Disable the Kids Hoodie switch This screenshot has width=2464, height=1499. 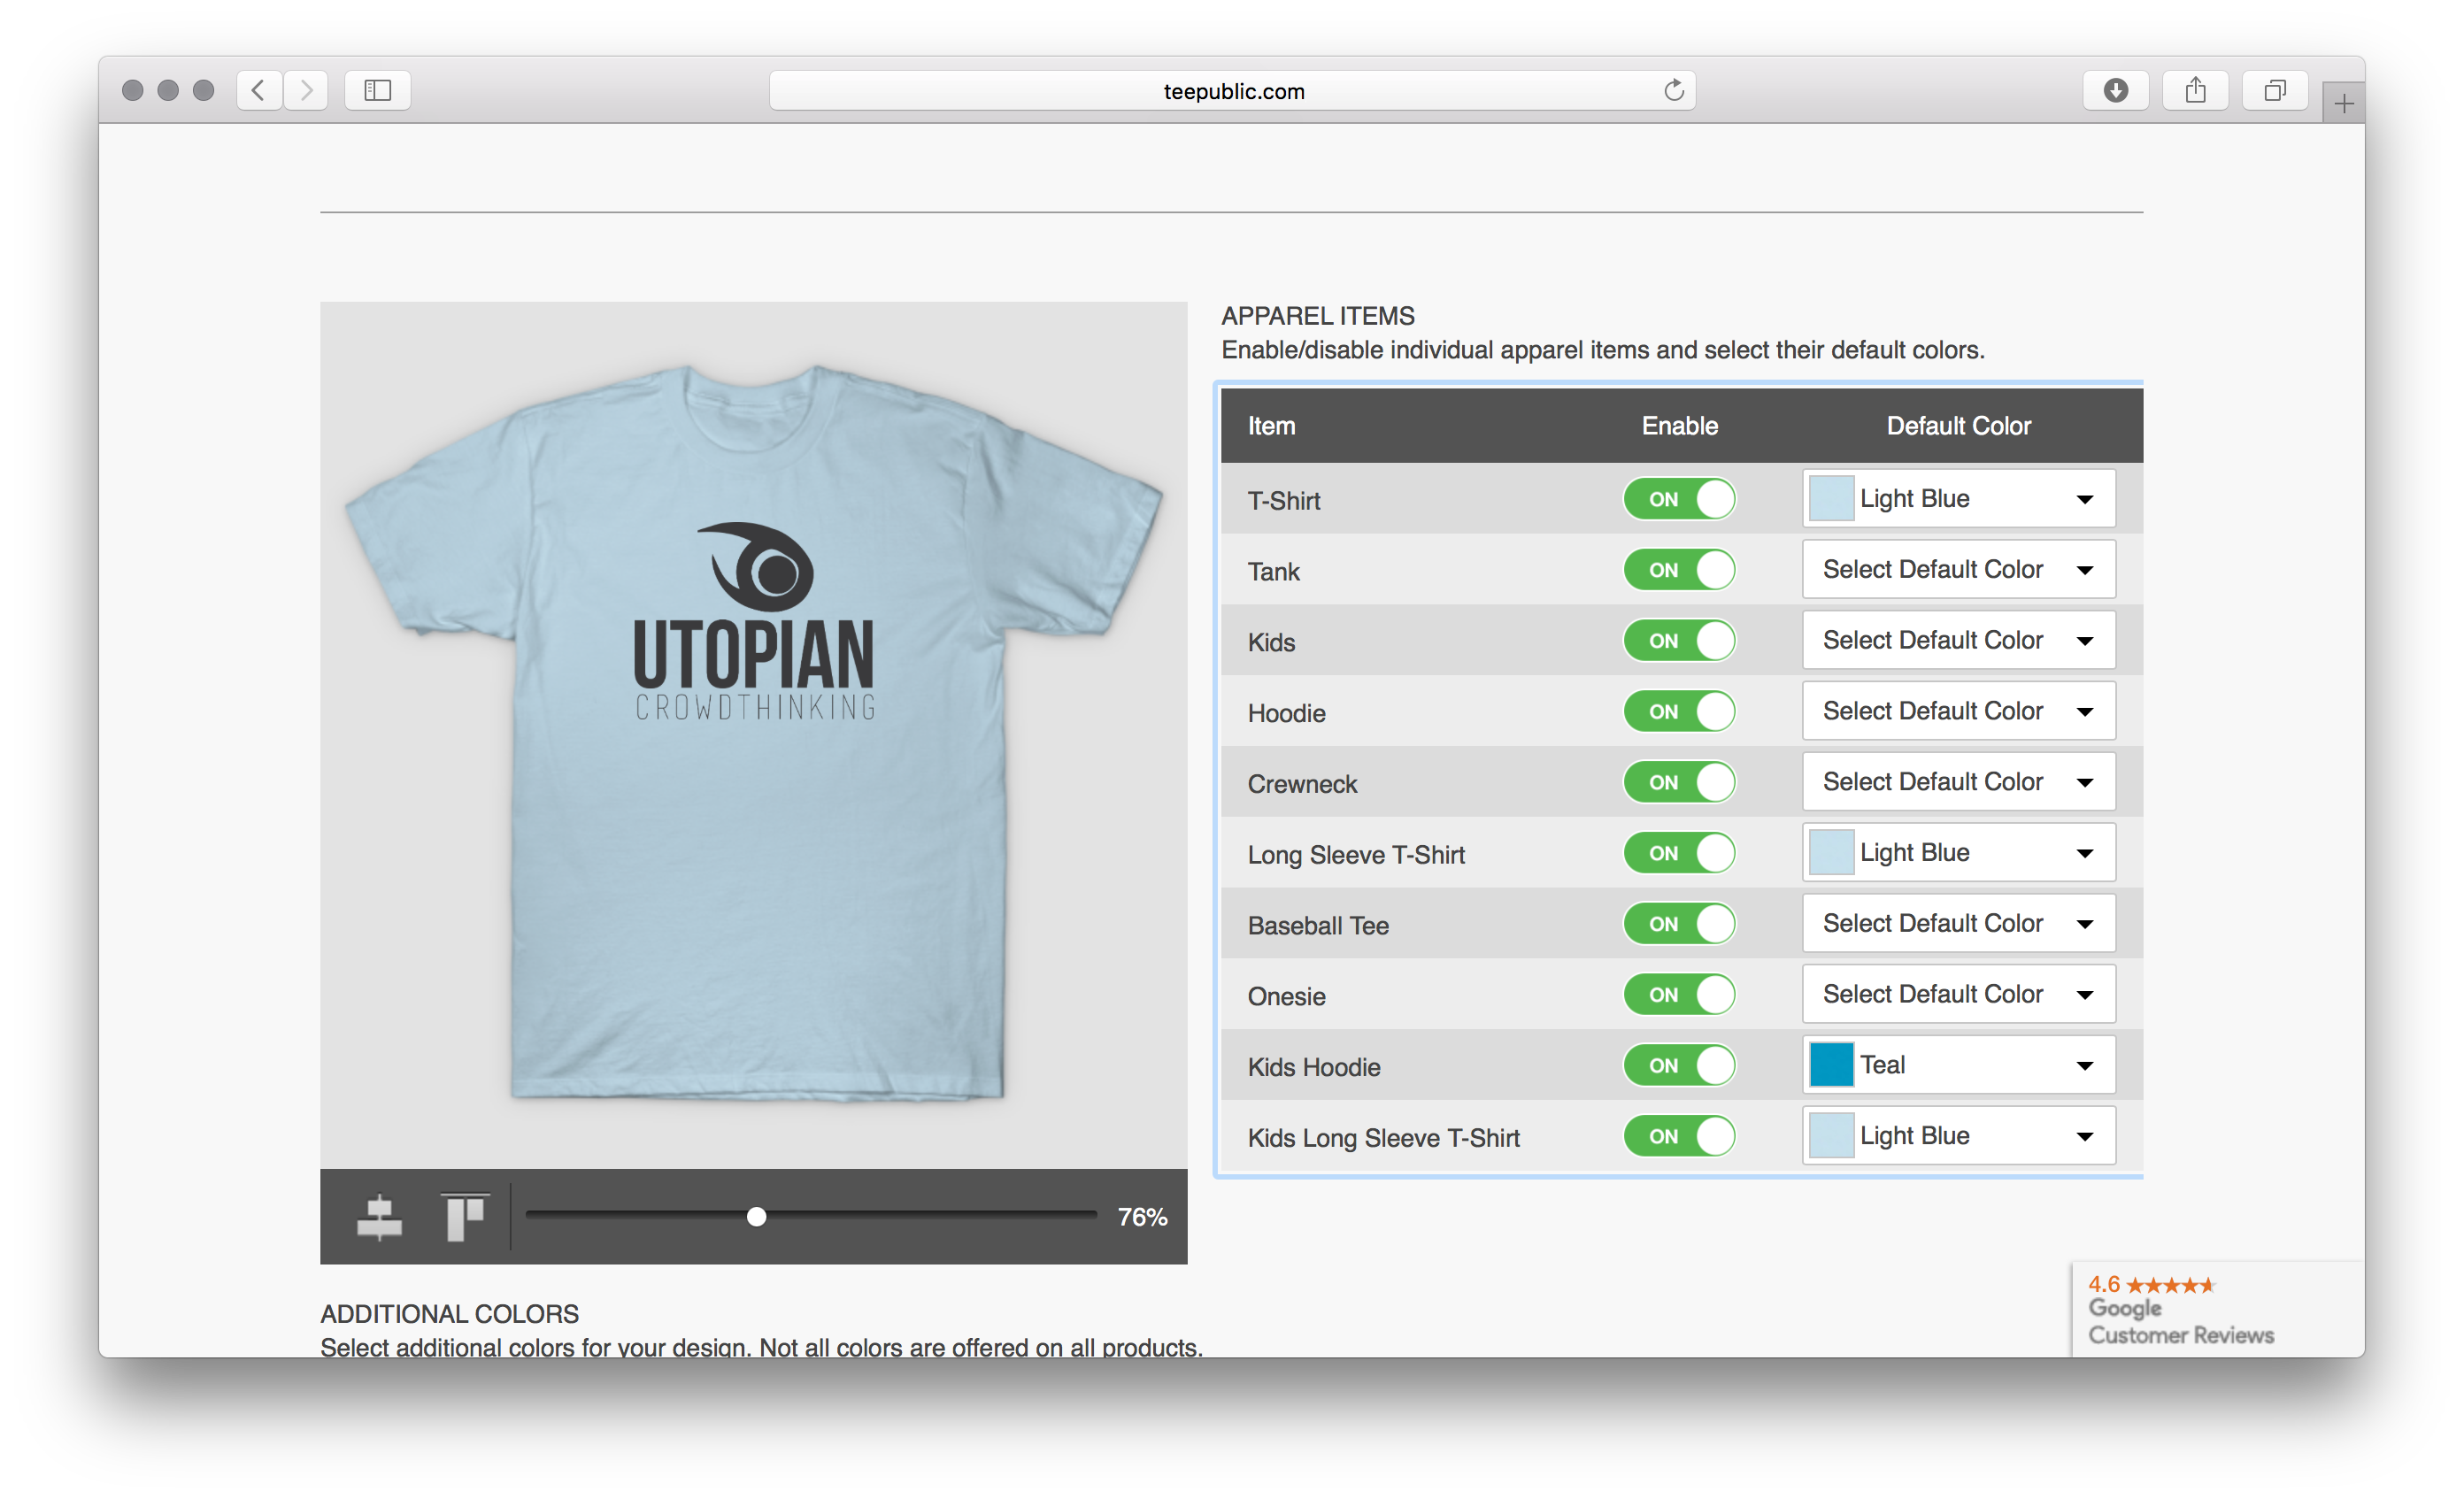[x=1678, y=1065]
